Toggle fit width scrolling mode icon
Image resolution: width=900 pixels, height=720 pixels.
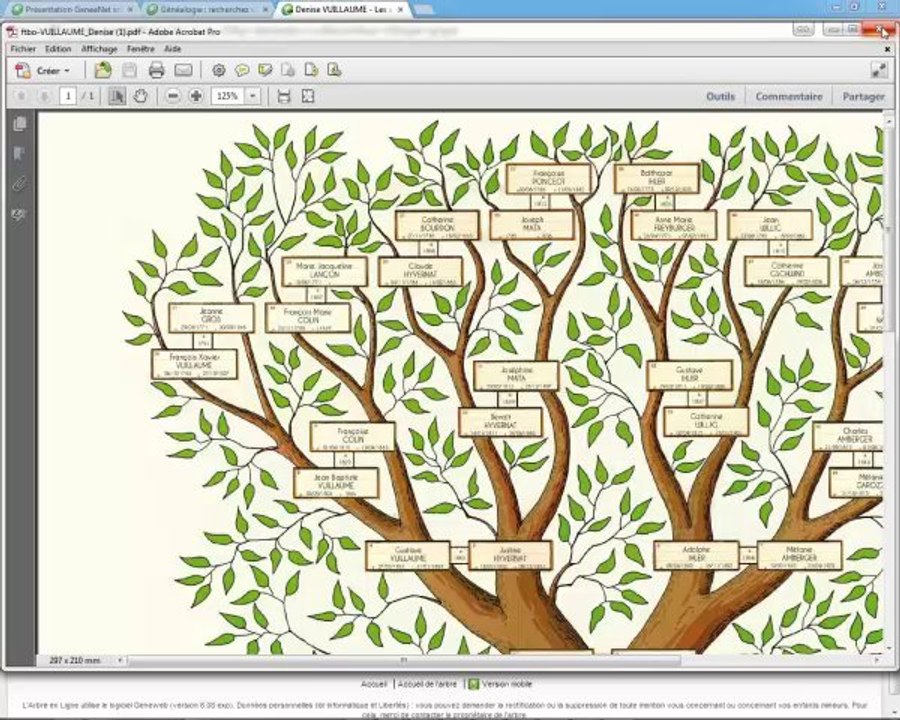point(284,96)
